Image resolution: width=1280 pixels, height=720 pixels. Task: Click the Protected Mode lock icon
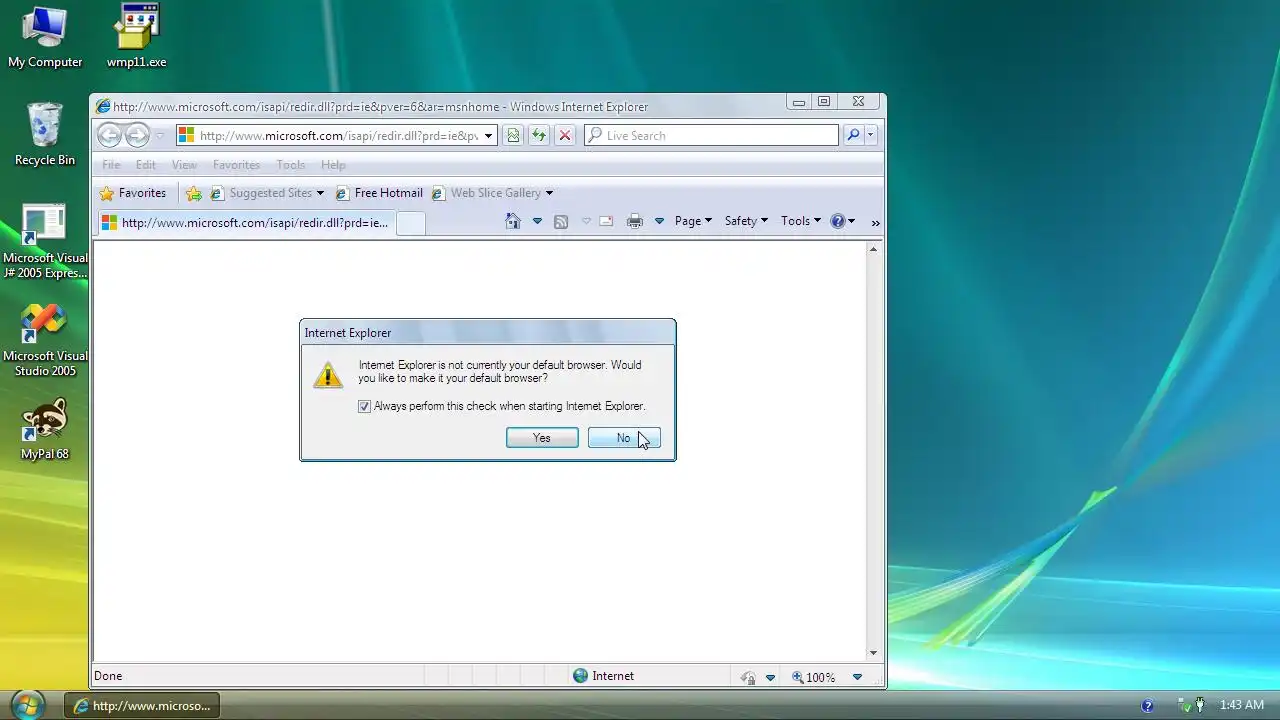[748, 677]
